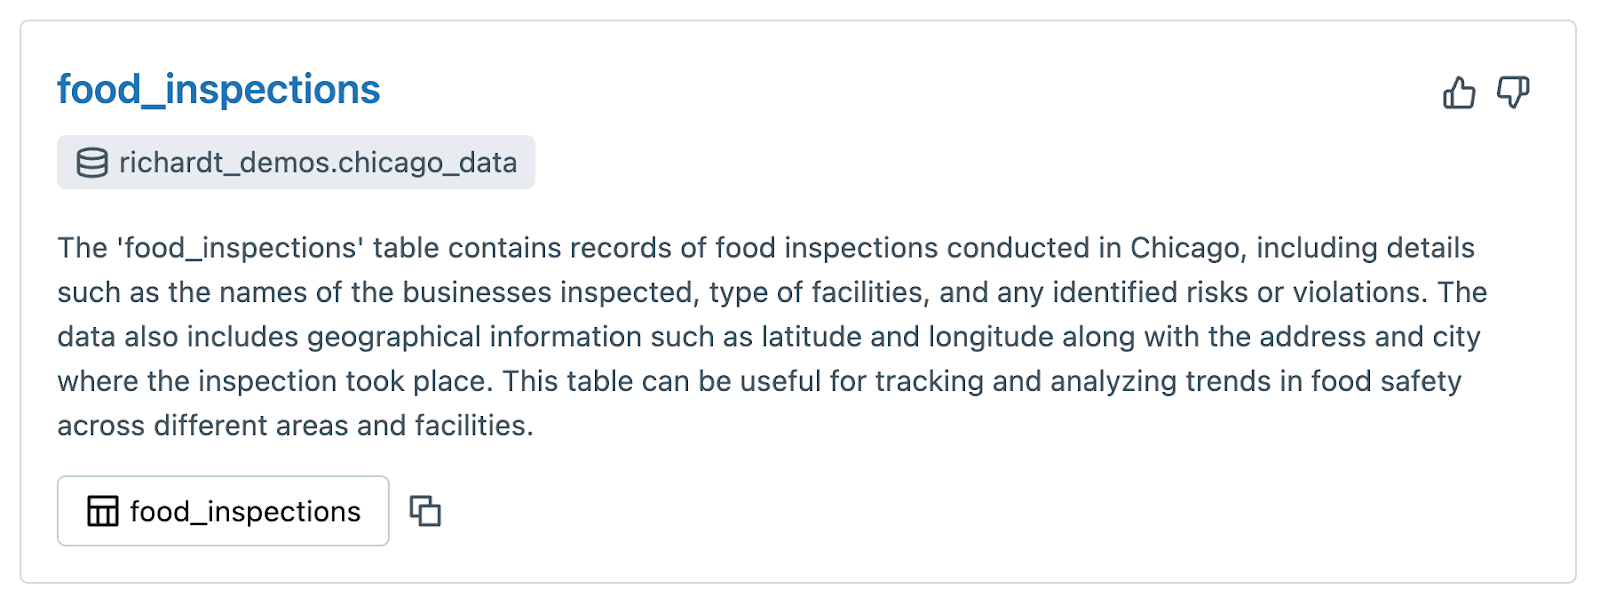The width and height of the screenshot is (1600, 606).
Task: Select the richardt_demos.chicago_data schema label
Action: point(318,163)
